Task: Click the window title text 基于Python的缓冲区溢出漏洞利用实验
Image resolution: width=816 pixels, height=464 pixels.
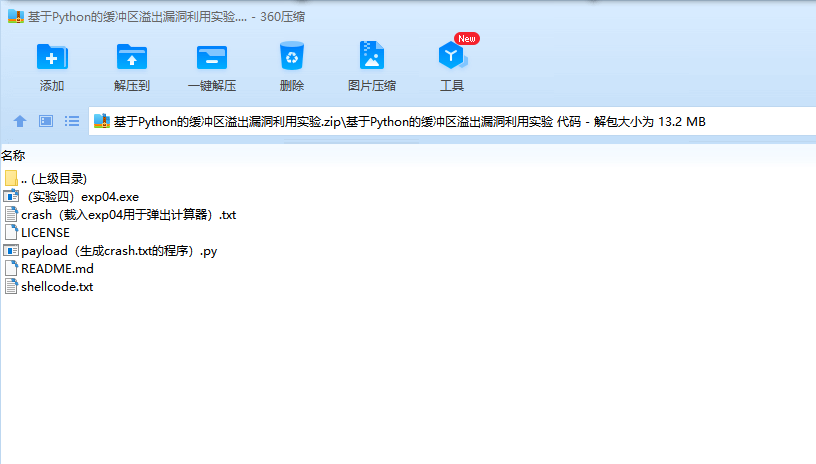Action: point(137,17)
